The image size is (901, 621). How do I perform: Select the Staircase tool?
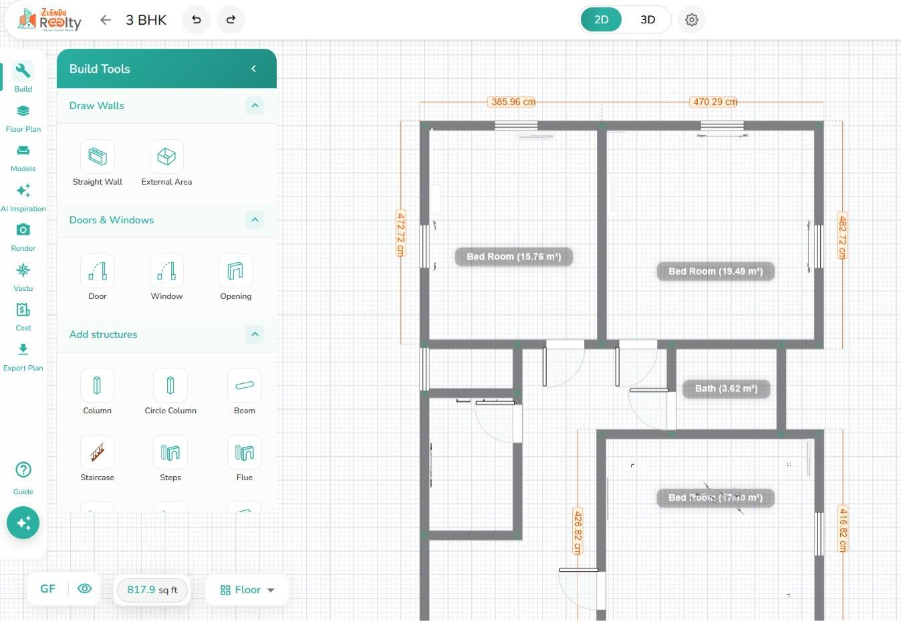coord(97,458)
